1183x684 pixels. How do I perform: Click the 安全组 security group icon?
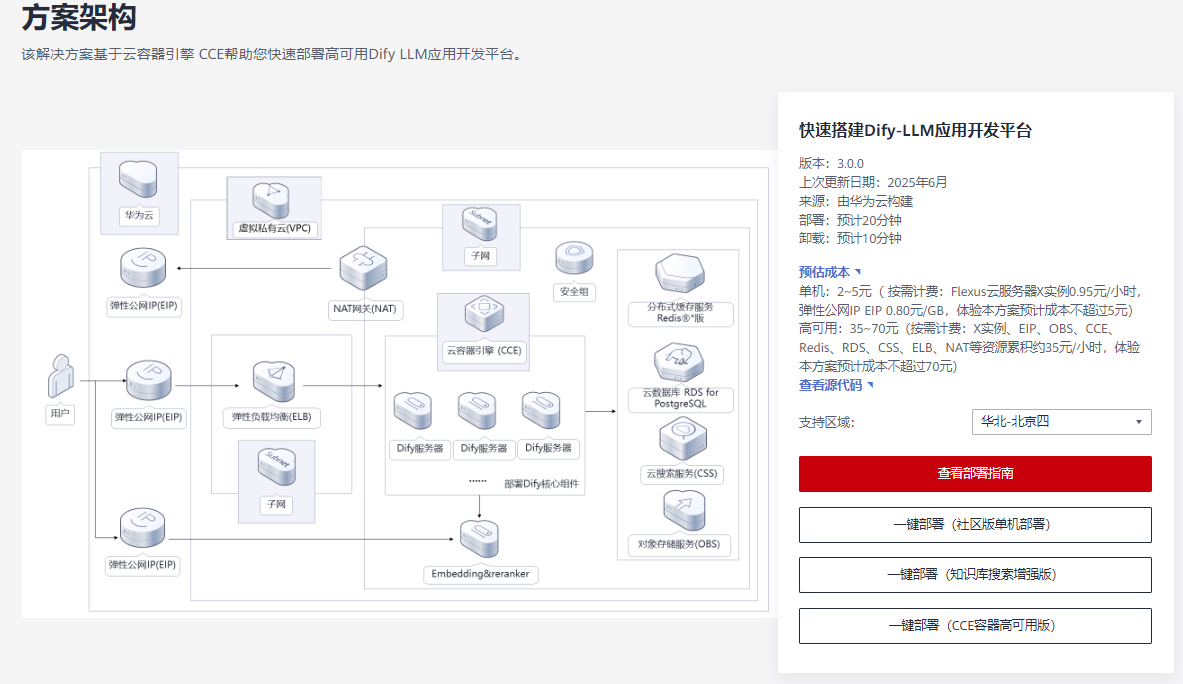[574, 258]
